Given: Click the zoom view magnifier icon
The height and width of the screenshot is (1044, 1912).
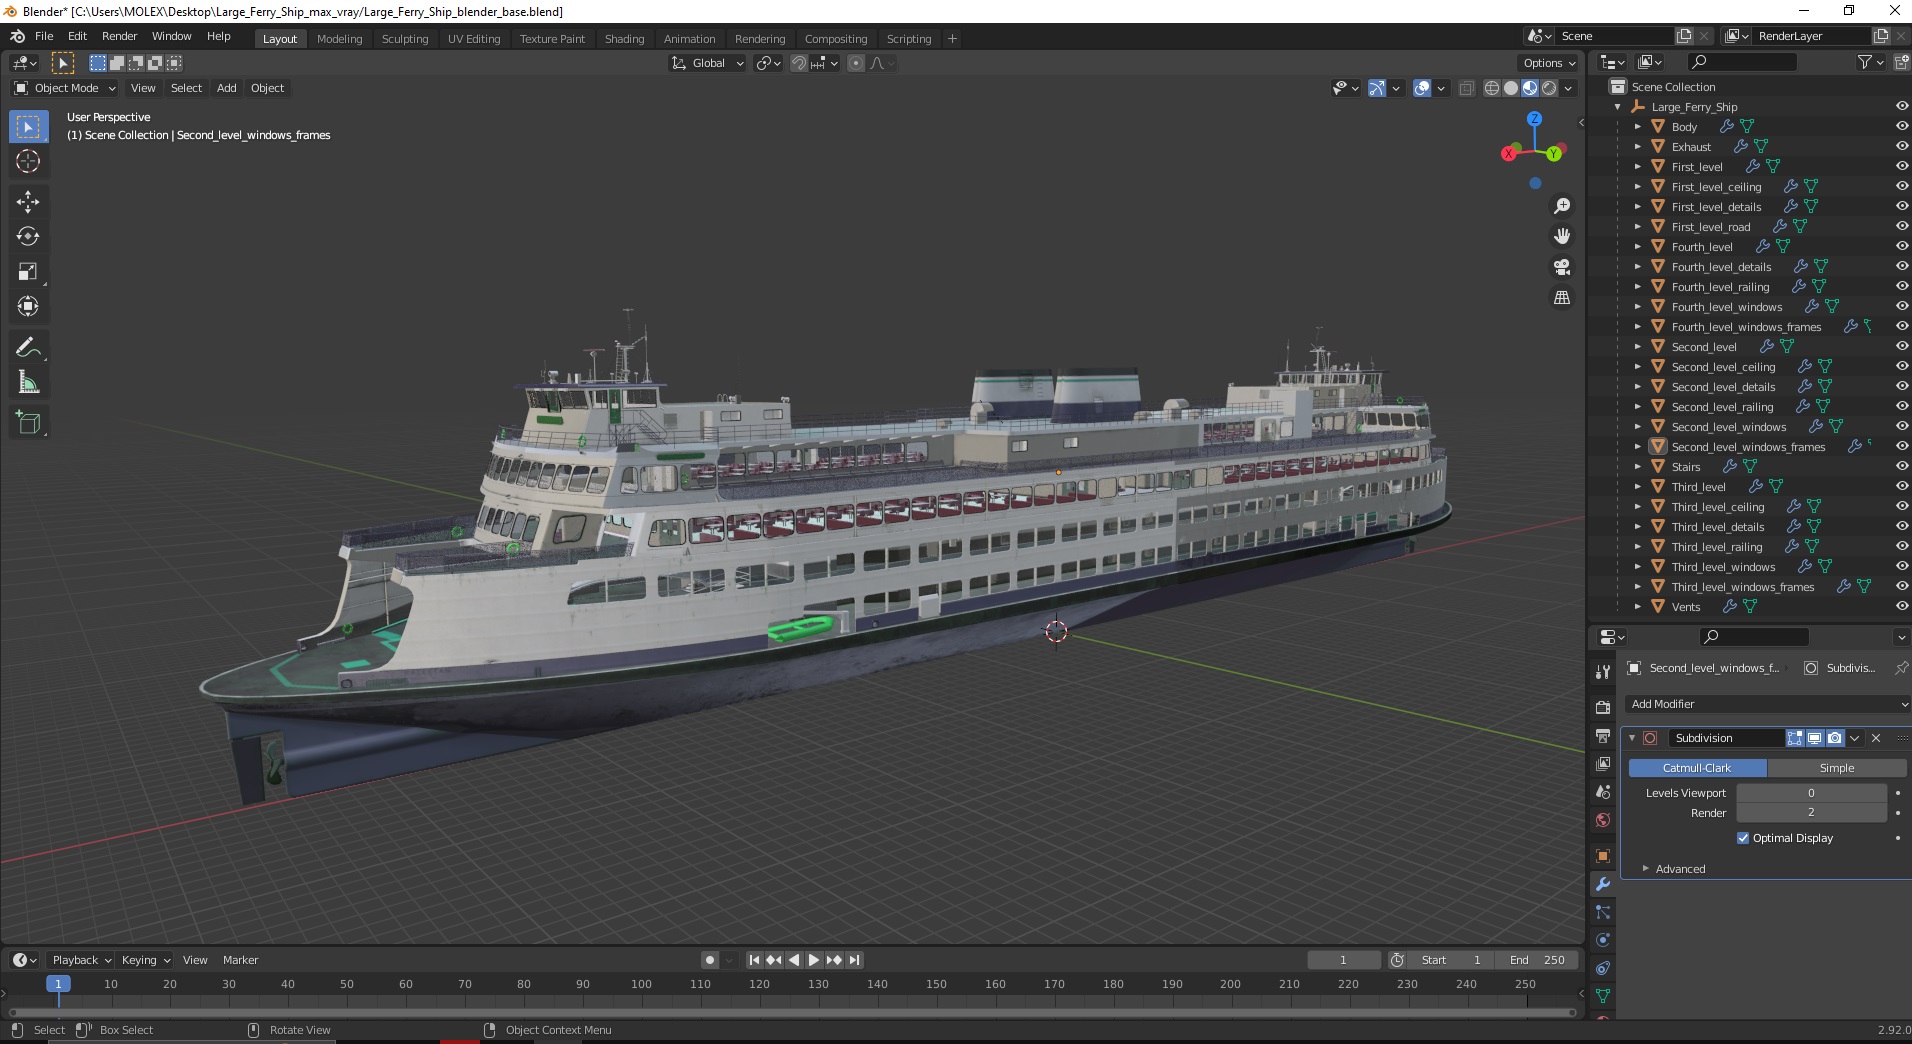Looking at the screenshot, I should click(1561, 206).
